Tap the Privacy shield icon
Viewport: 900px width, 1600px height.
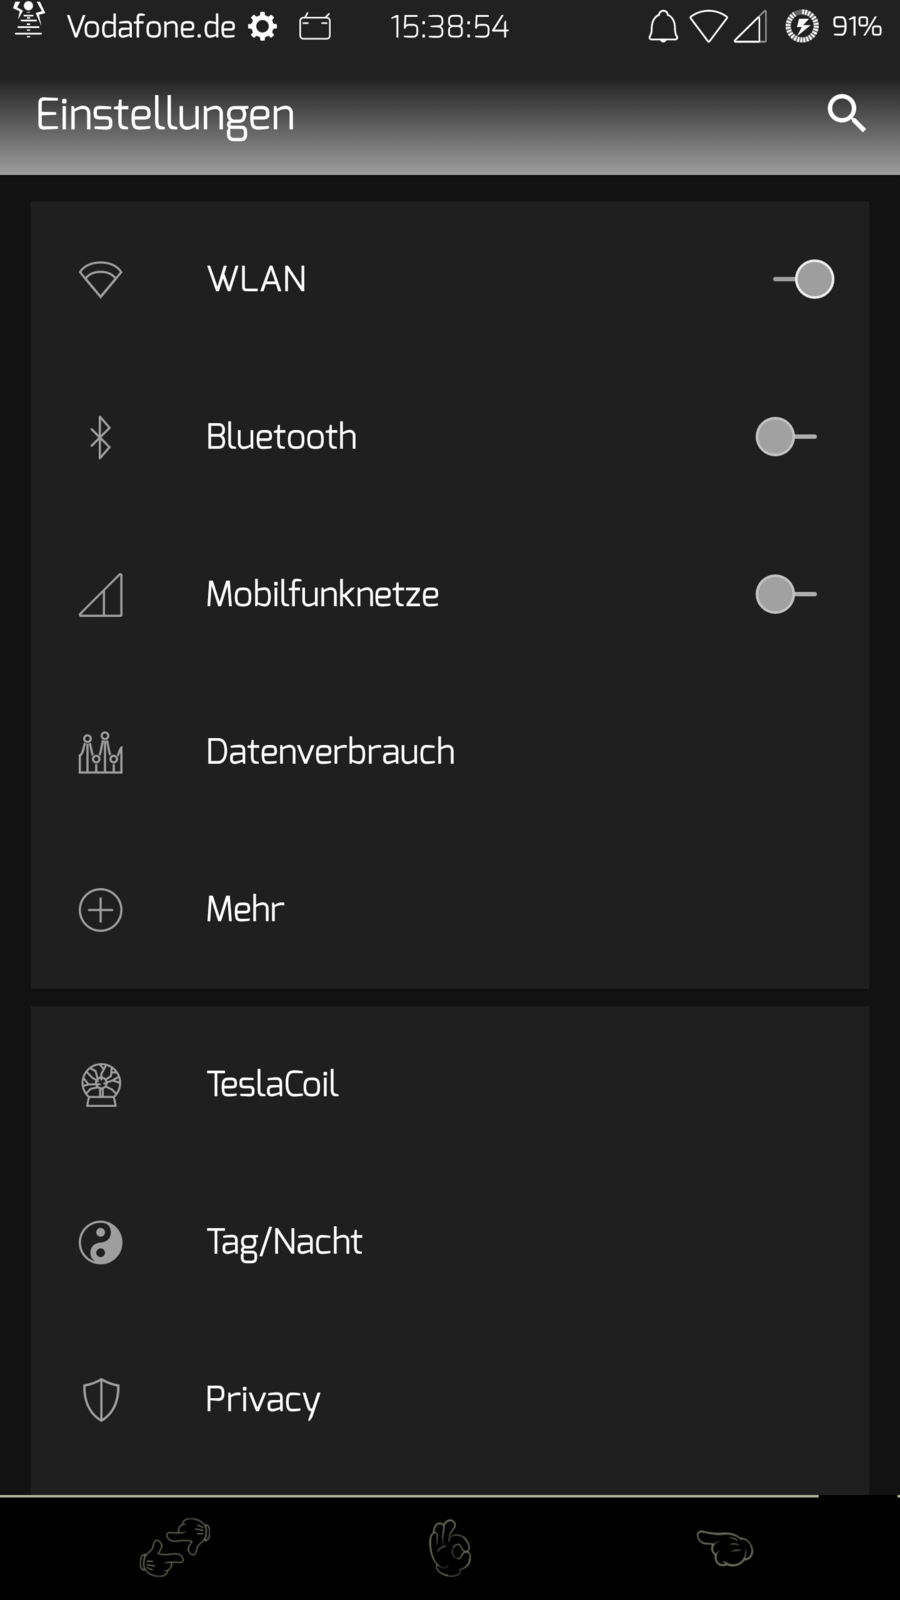tap(101, 1400)
